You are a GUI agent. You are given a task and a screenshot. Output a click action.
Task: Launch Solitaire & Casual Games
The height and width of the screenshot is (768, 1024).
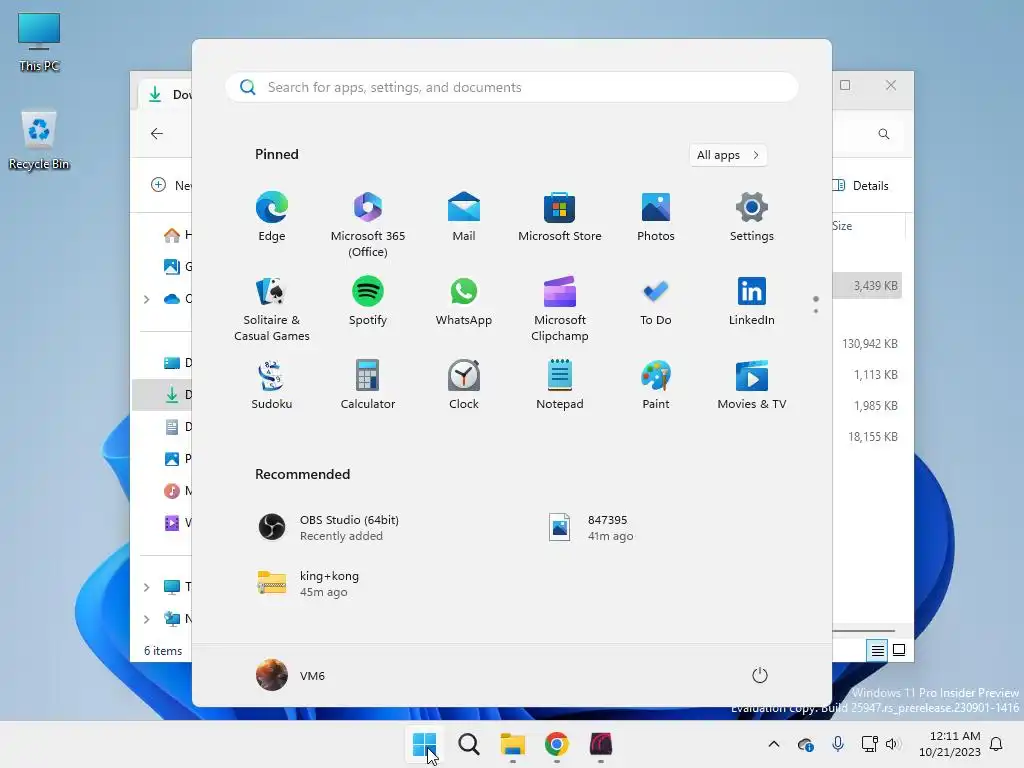pyautogui.click(x=272, y=309)
